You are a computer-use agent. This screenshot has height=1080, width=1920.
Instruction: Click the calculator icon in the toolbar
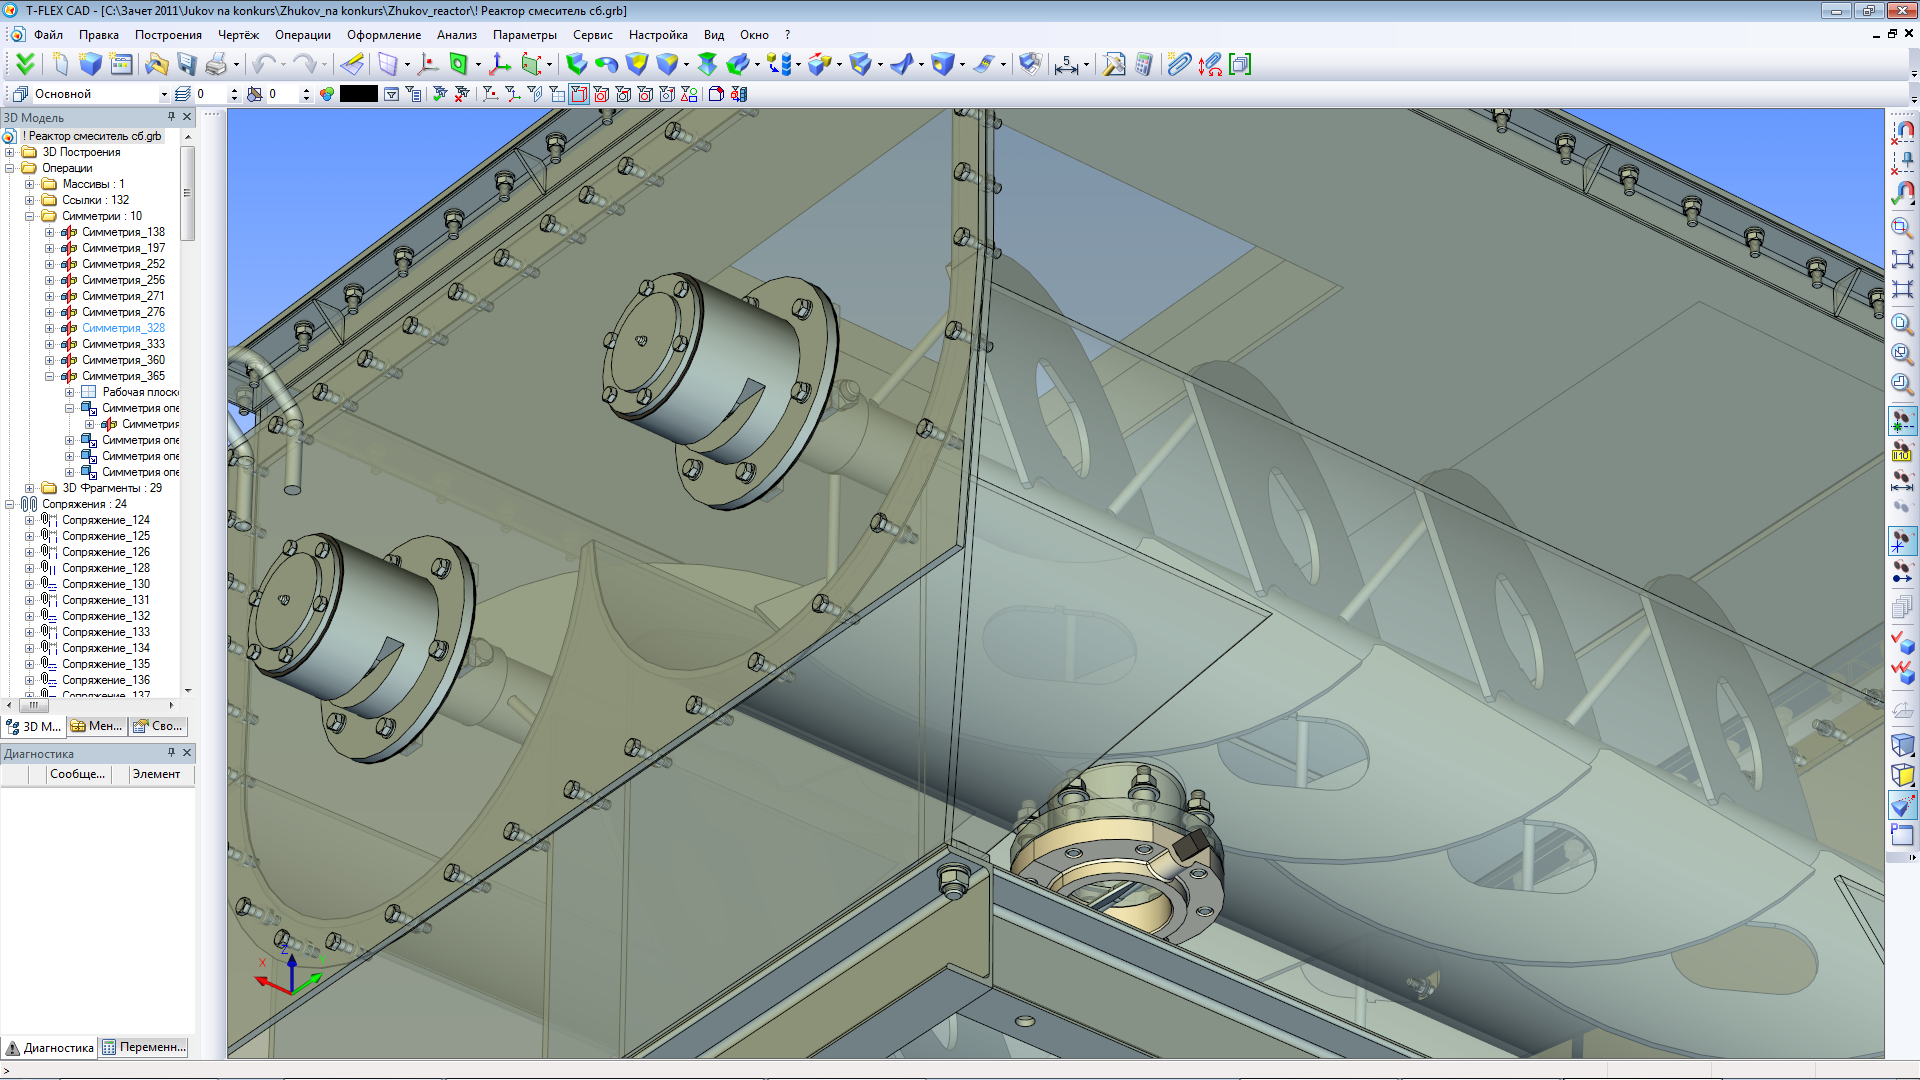[1144, 65]
